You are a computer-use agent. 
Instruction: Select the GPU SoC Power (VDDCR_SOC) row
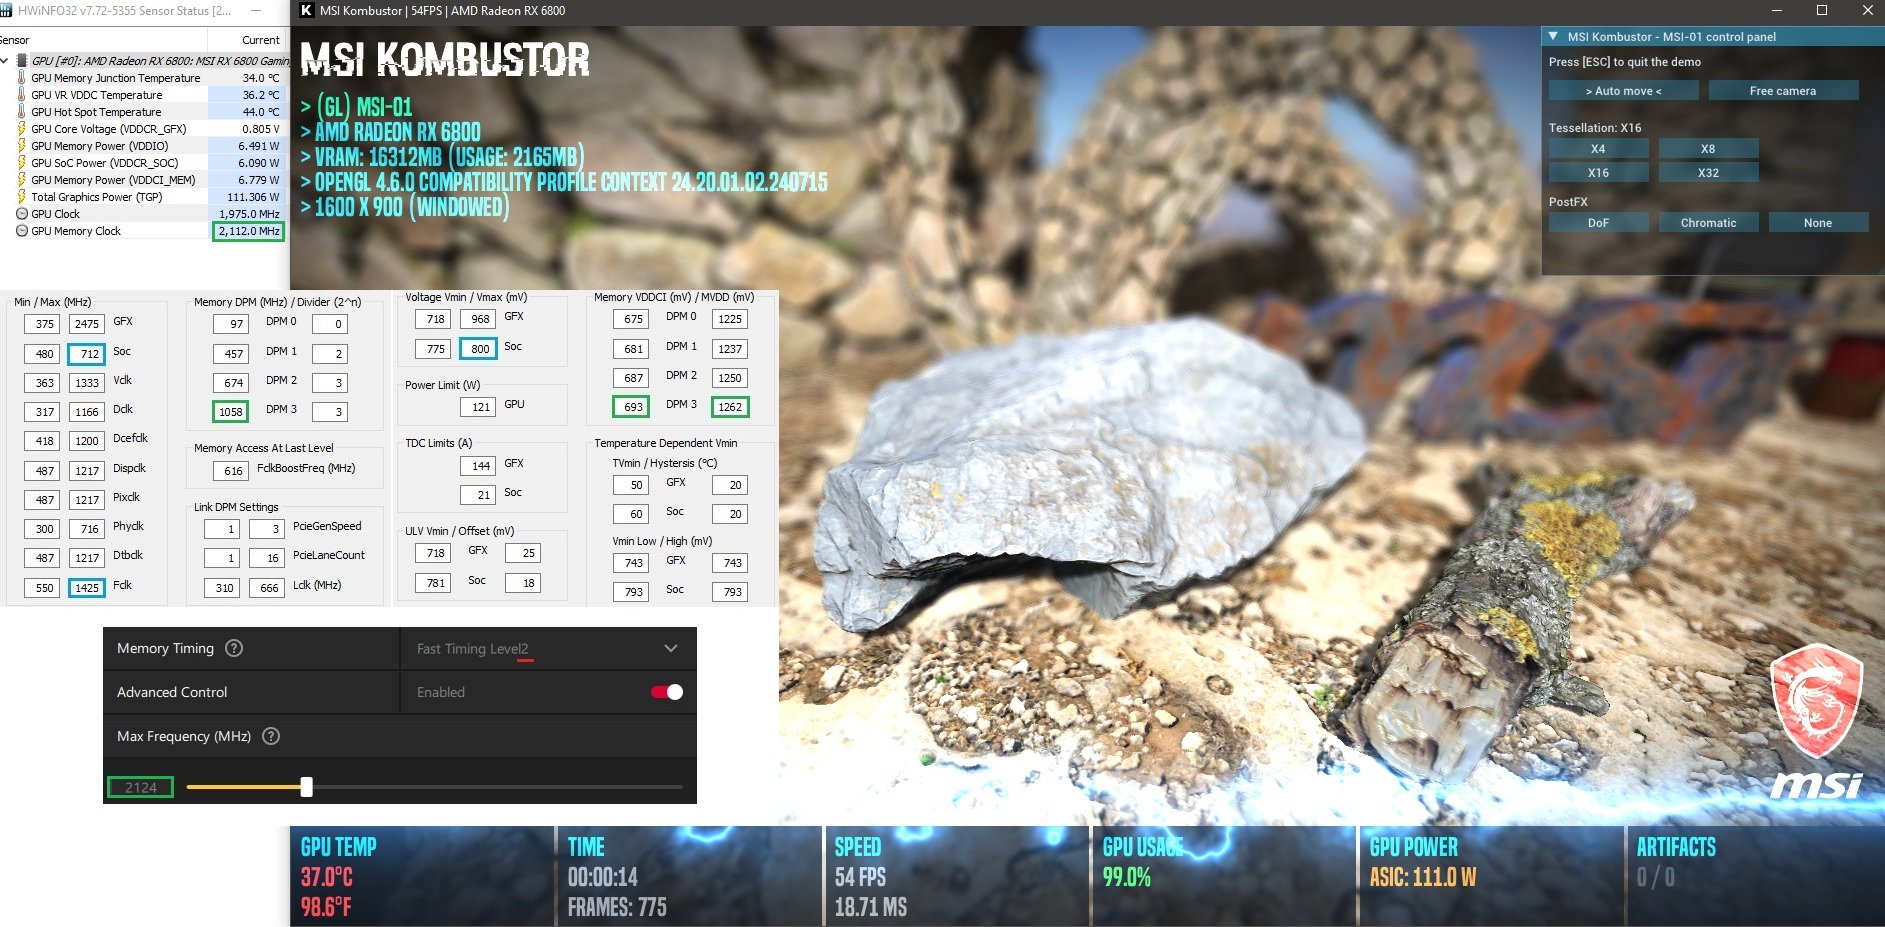[x=144, y=163]
